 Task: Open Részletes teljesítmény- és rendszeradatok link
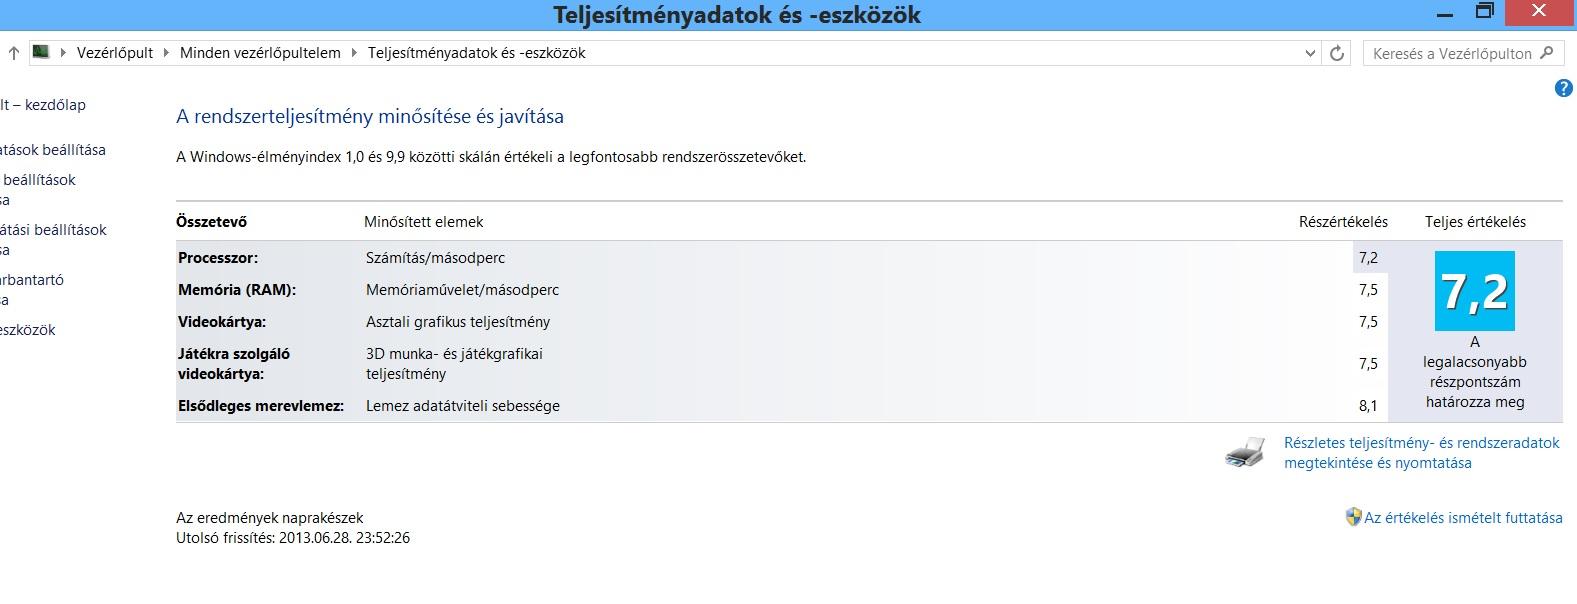point(1422,453)
